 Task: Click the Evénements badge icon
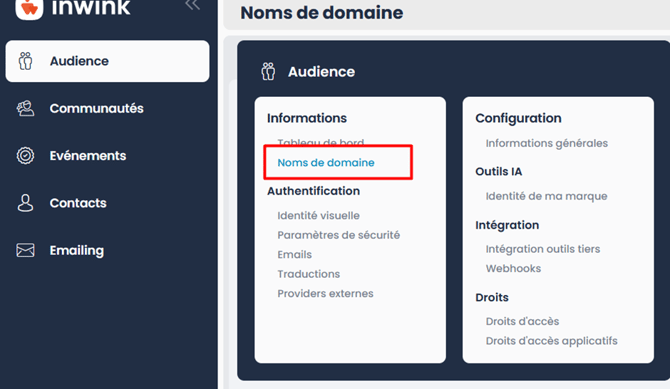(25, 156)
